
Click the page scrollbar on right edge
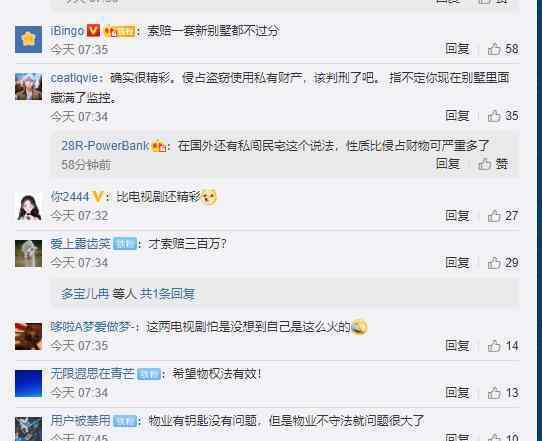539,220
